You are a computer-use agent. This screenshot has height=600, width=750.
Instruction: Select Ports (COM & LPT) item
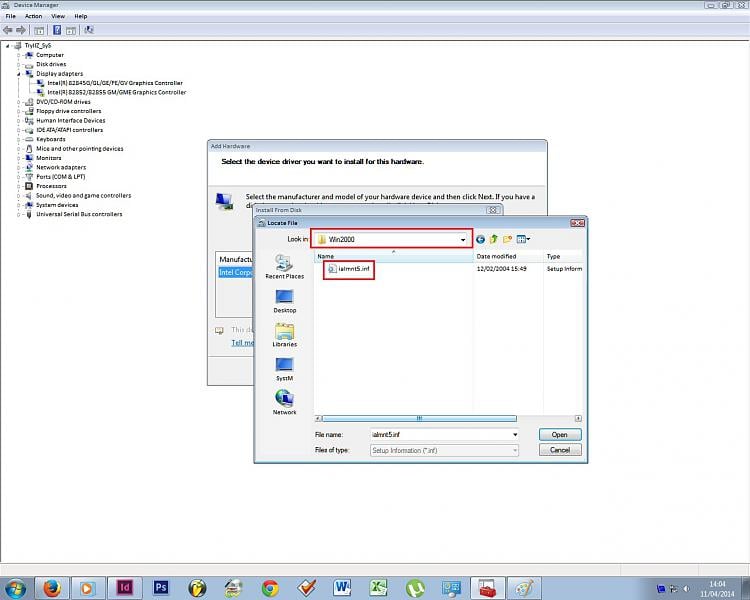61,177
